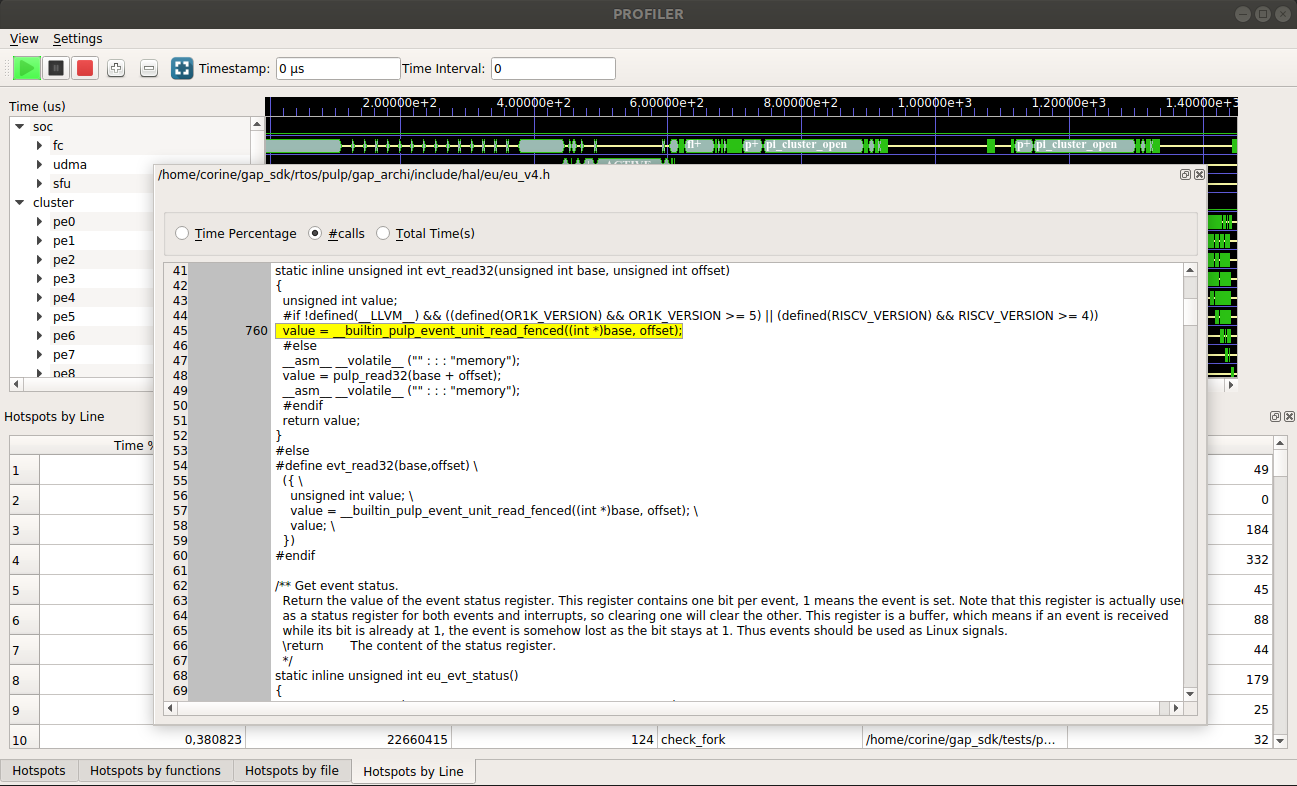Expand the sfu tree node
Viewport: 1297px width, 786px height.
(39, 184)
